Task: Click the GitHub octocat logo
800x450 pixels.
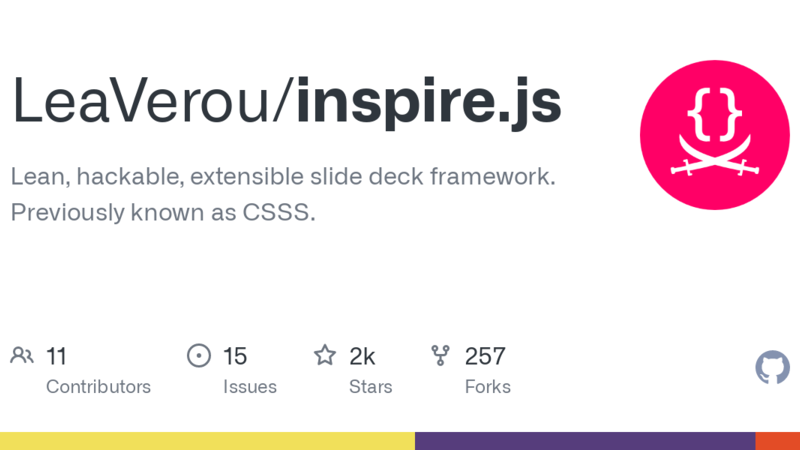Action: coord(772,368)
